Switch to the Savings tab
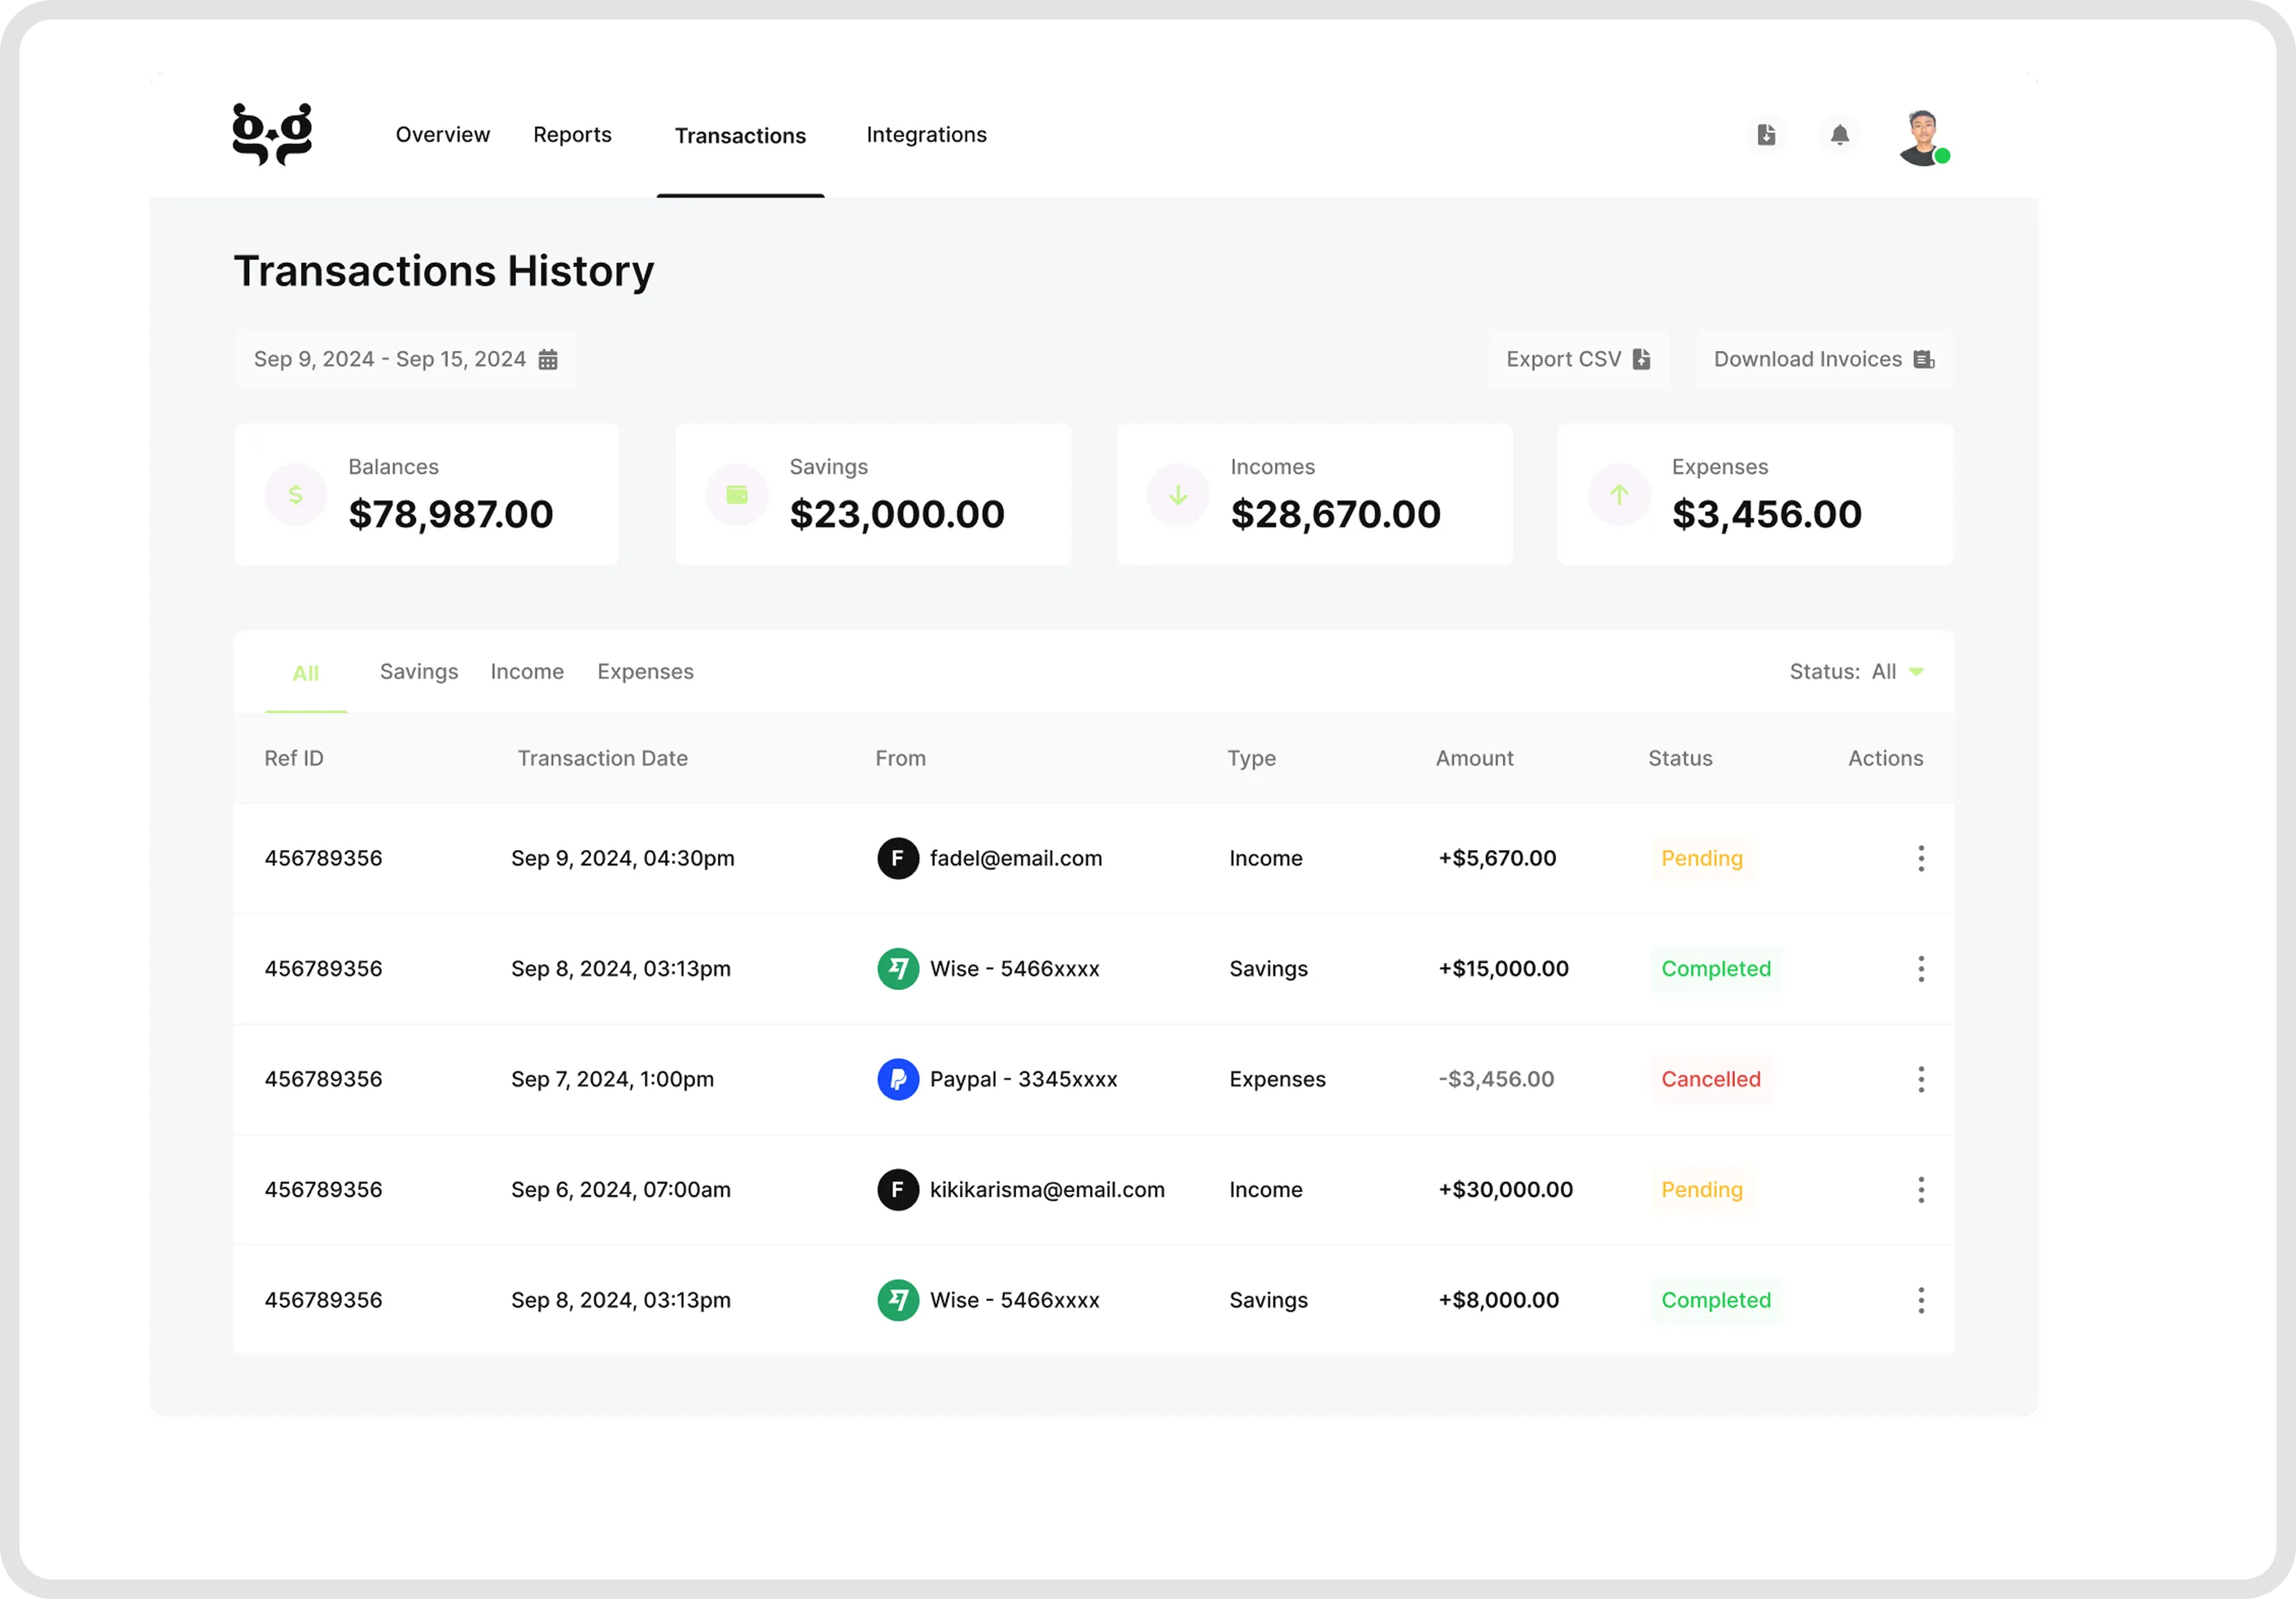This screenshot has height=1599, width=2296. click(x=419, y=672)
